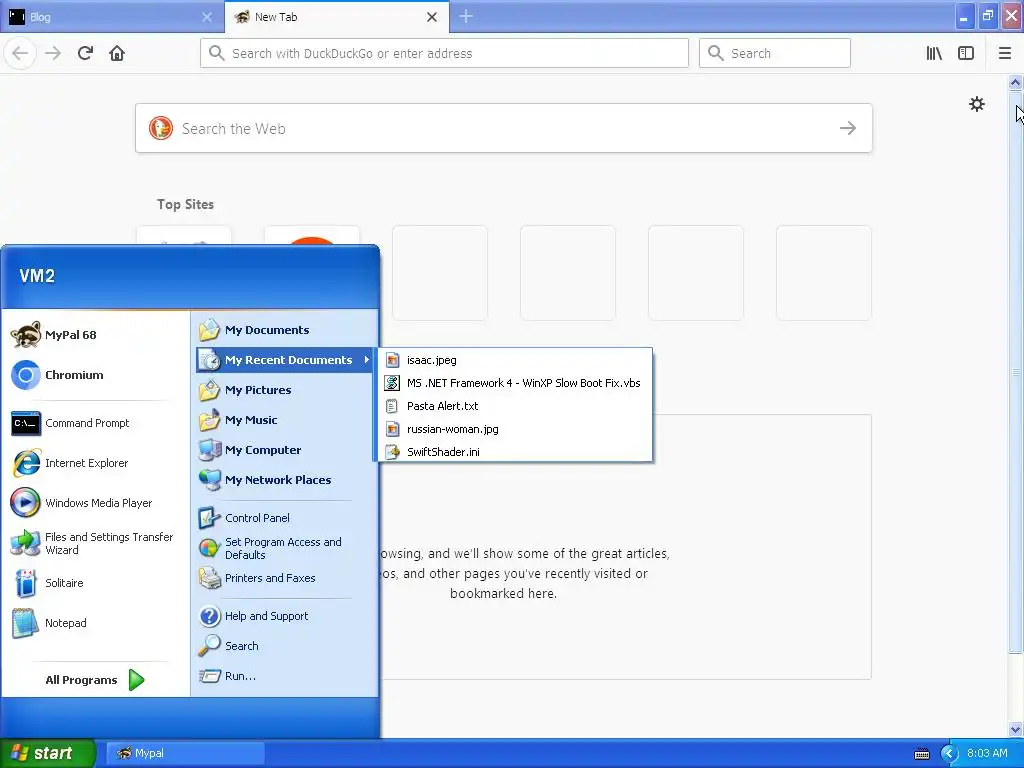The height and width of the screenshot is (768, 1024).
Task: Click the Start button
Action: pyautogui.click(x=48, y=753)
